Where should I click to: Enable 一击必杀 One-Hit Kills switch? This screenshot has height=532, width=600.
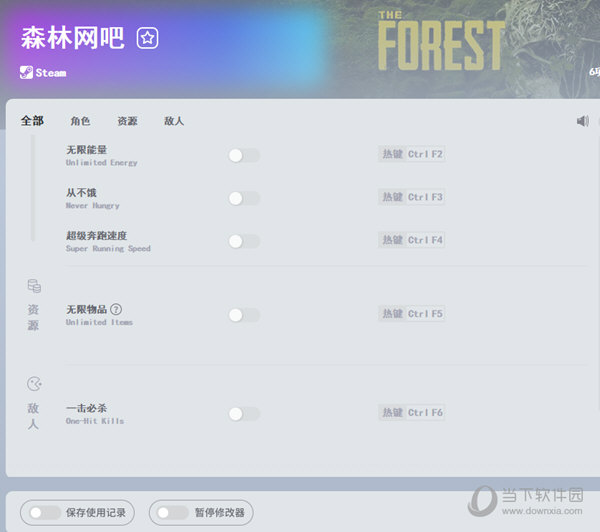244,414
